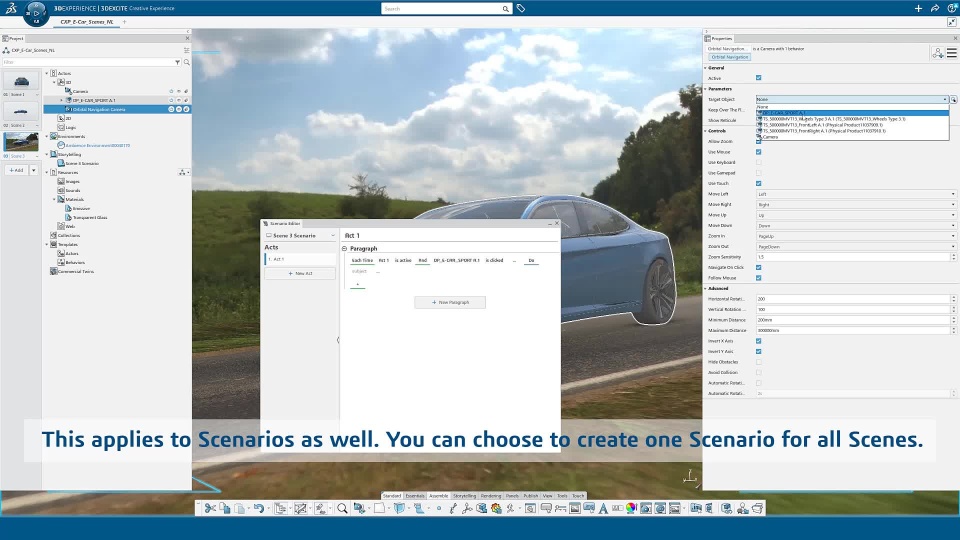This screenshot has width=960, height=540.
Task: Click the color wheel icon in bottom toolbar
Action: pyautogui.click(x=631, y=508)
